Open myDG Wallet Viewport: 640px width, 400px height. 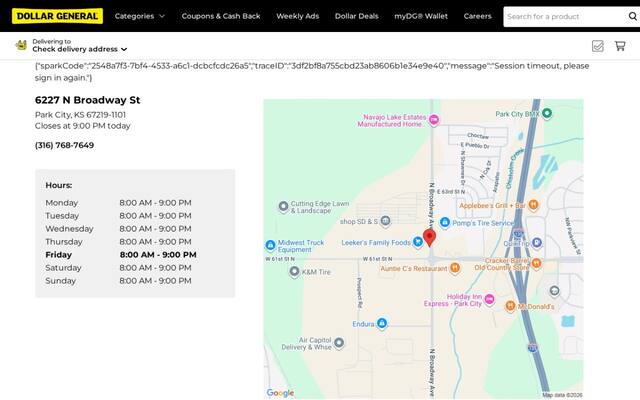421,16
